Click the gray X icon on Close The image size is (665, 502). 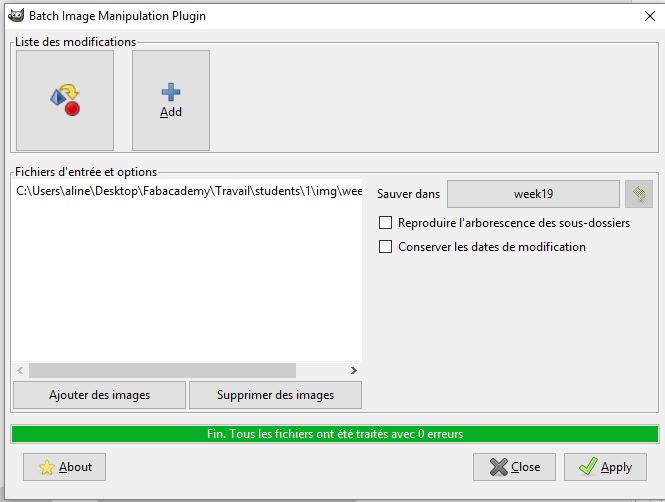pyautogui.click(x=498, y=467)
